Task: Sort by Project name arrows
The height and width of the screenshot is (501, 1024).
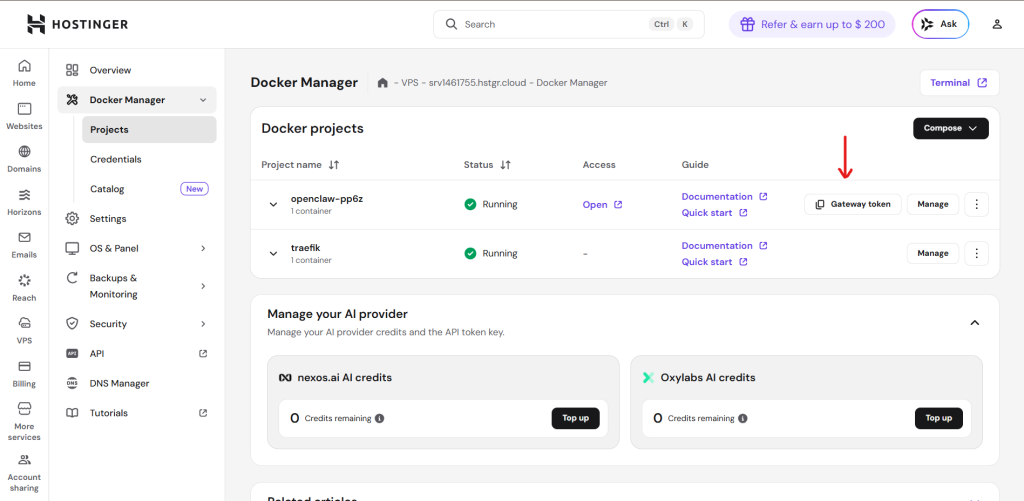Action: pos(334,165)
